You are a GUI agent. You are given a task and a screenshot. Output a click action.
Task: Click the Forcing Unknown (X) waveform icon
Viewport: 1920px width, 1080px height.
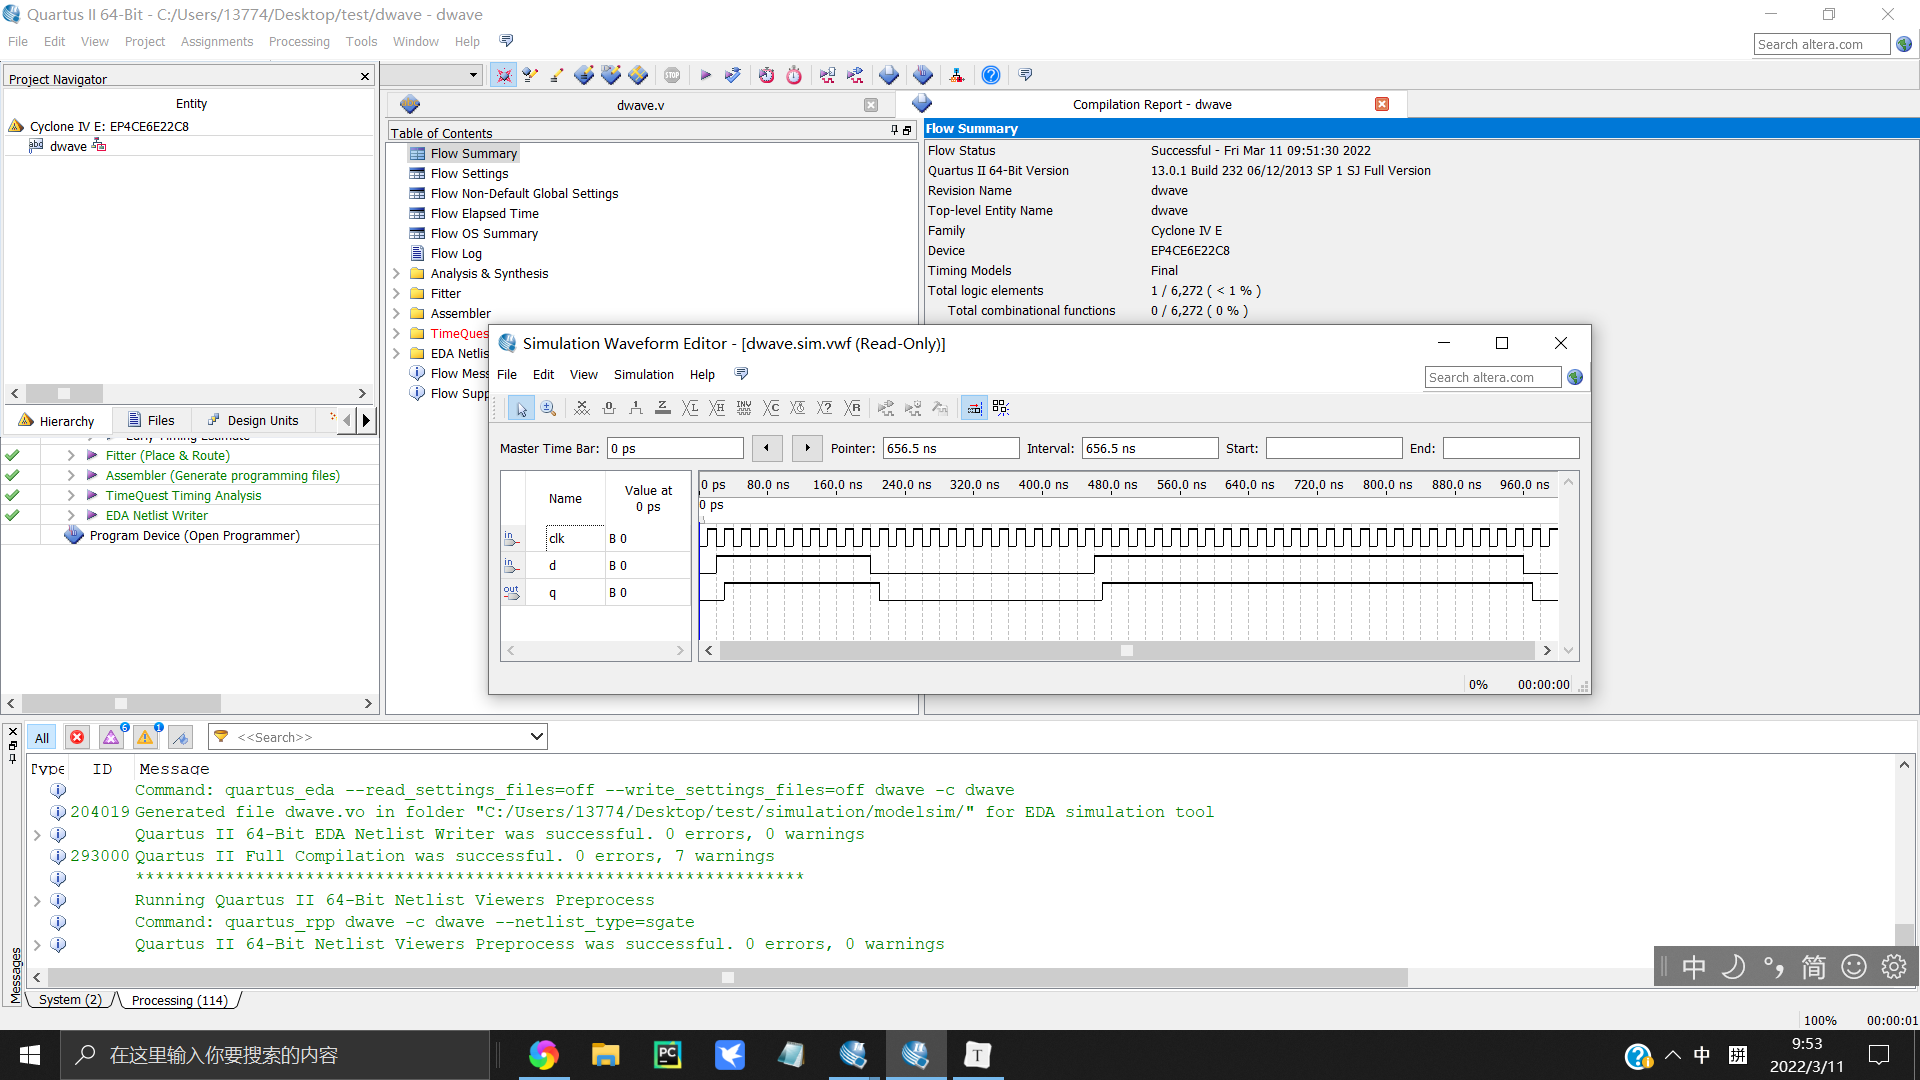[582, 408]
